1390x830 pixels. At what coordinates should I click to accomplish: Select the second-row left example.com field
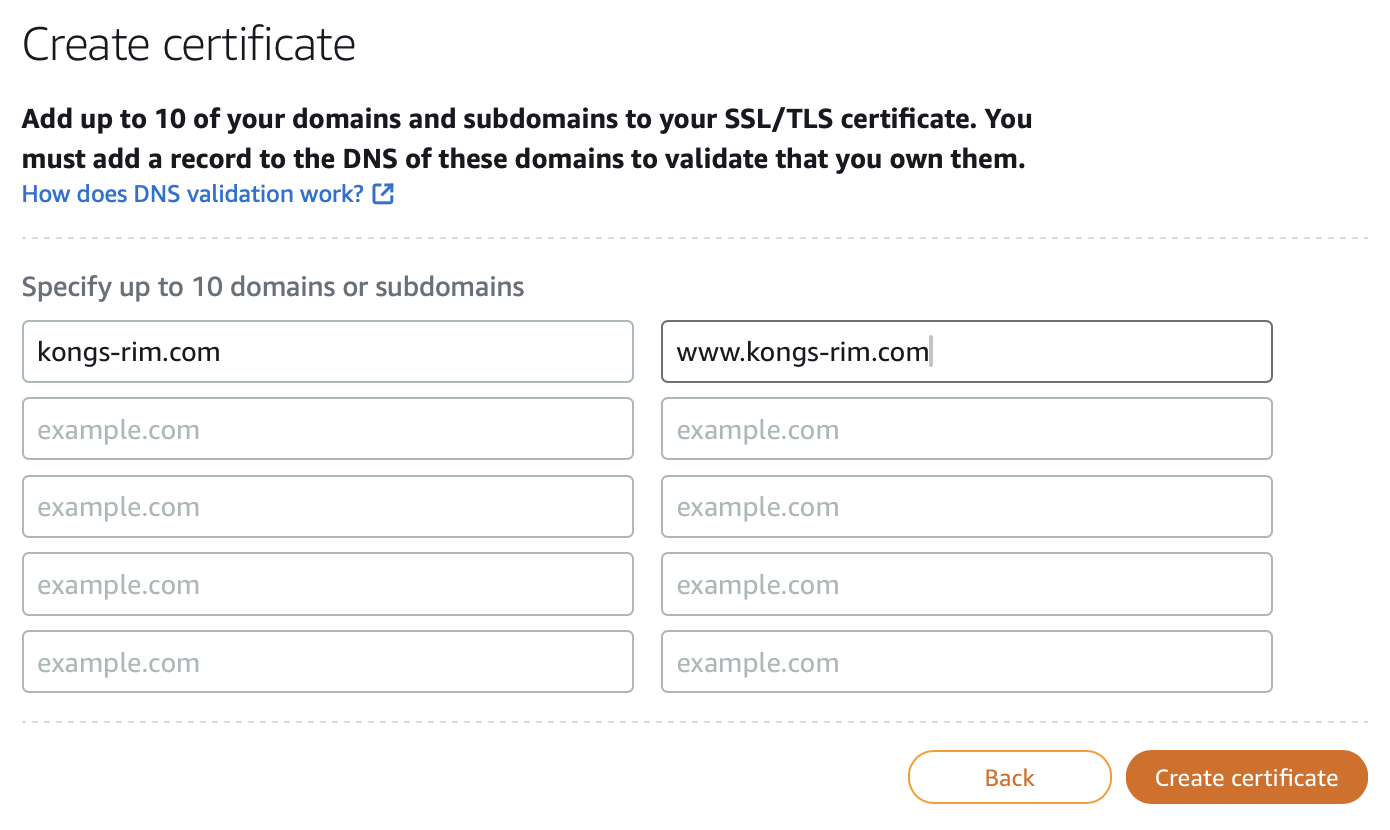point(328,429)
